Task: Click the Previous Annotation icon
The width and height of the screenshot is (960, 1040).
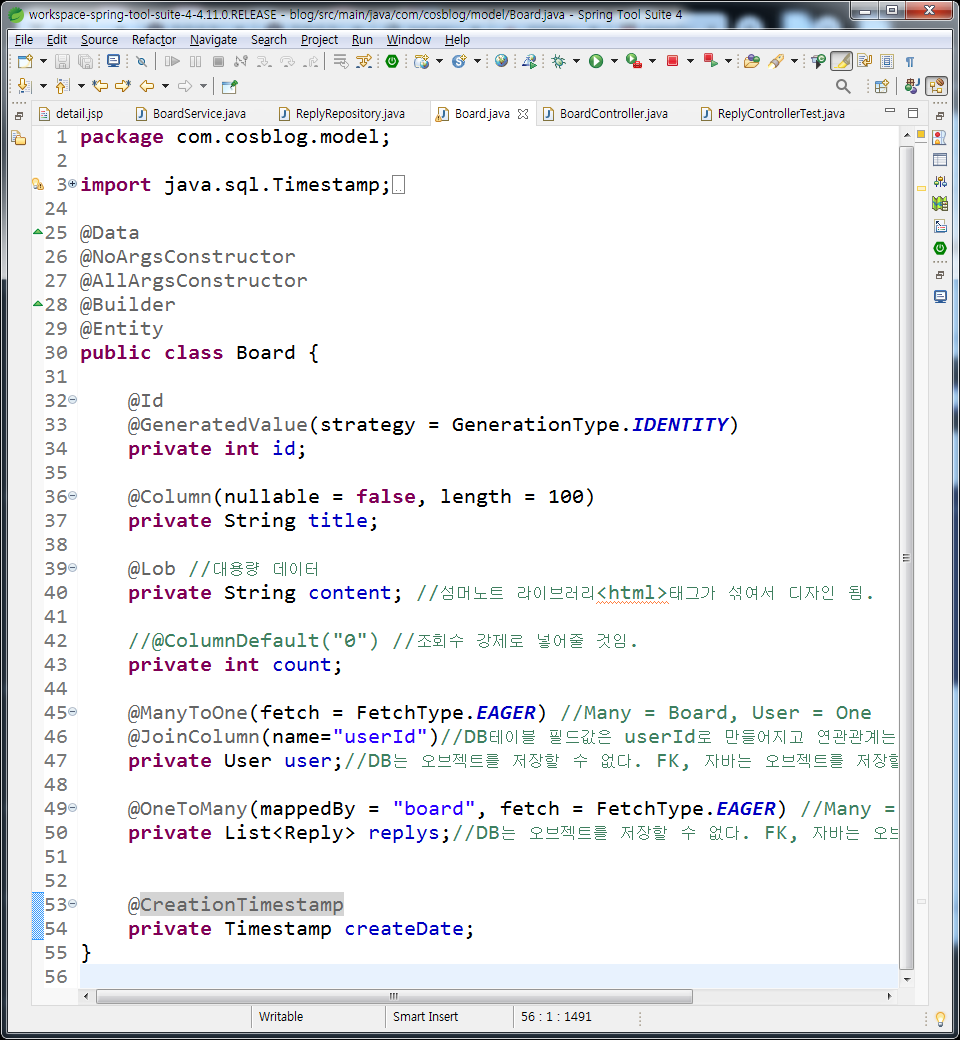Action: pos(62,86)
